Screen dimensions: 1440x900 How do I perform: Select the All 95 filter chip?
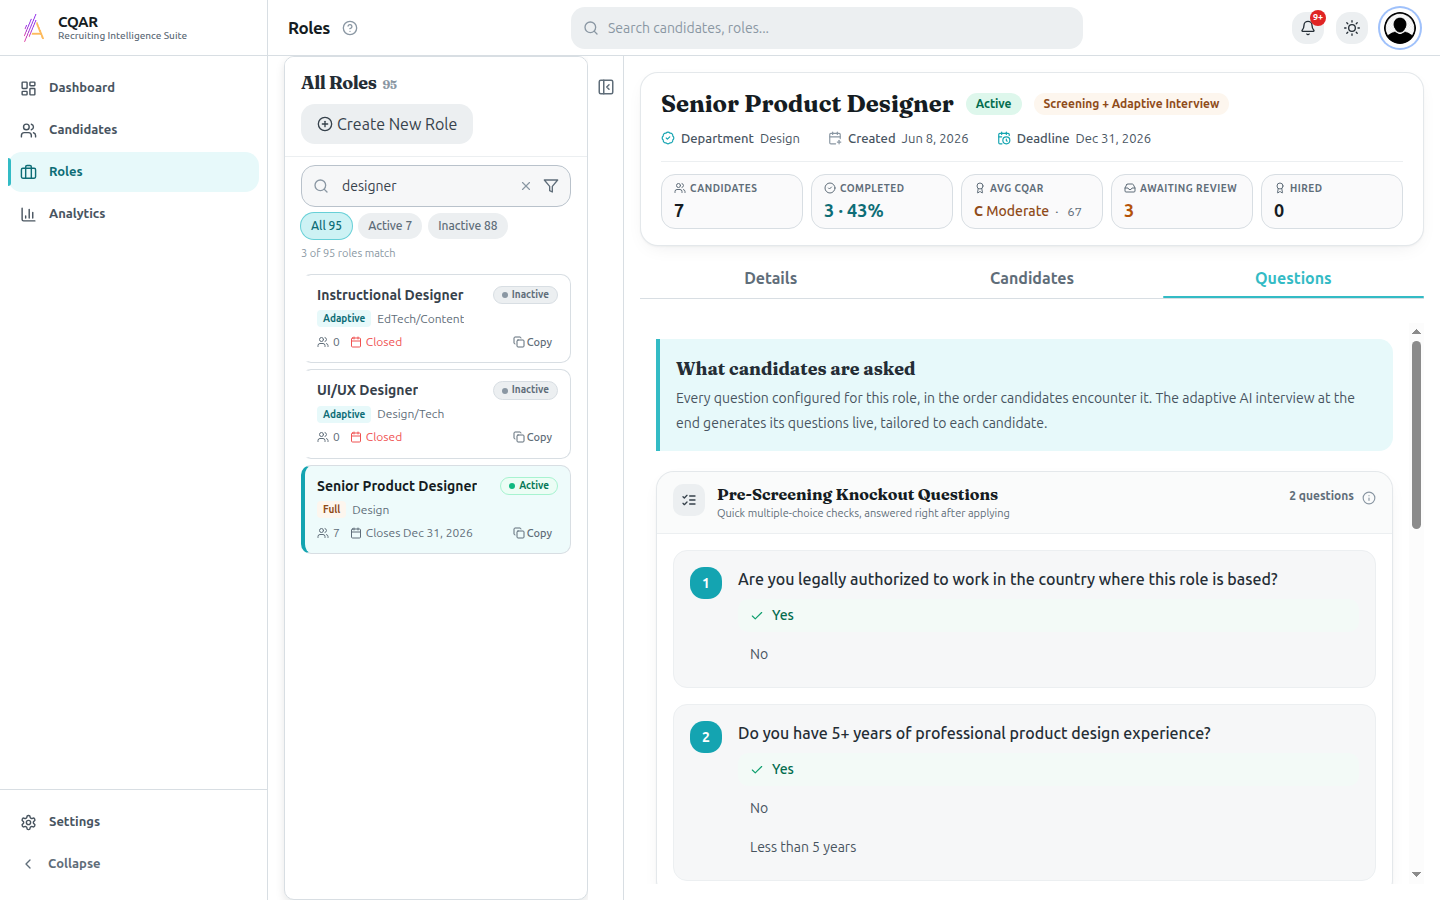[x=326, y=226]
